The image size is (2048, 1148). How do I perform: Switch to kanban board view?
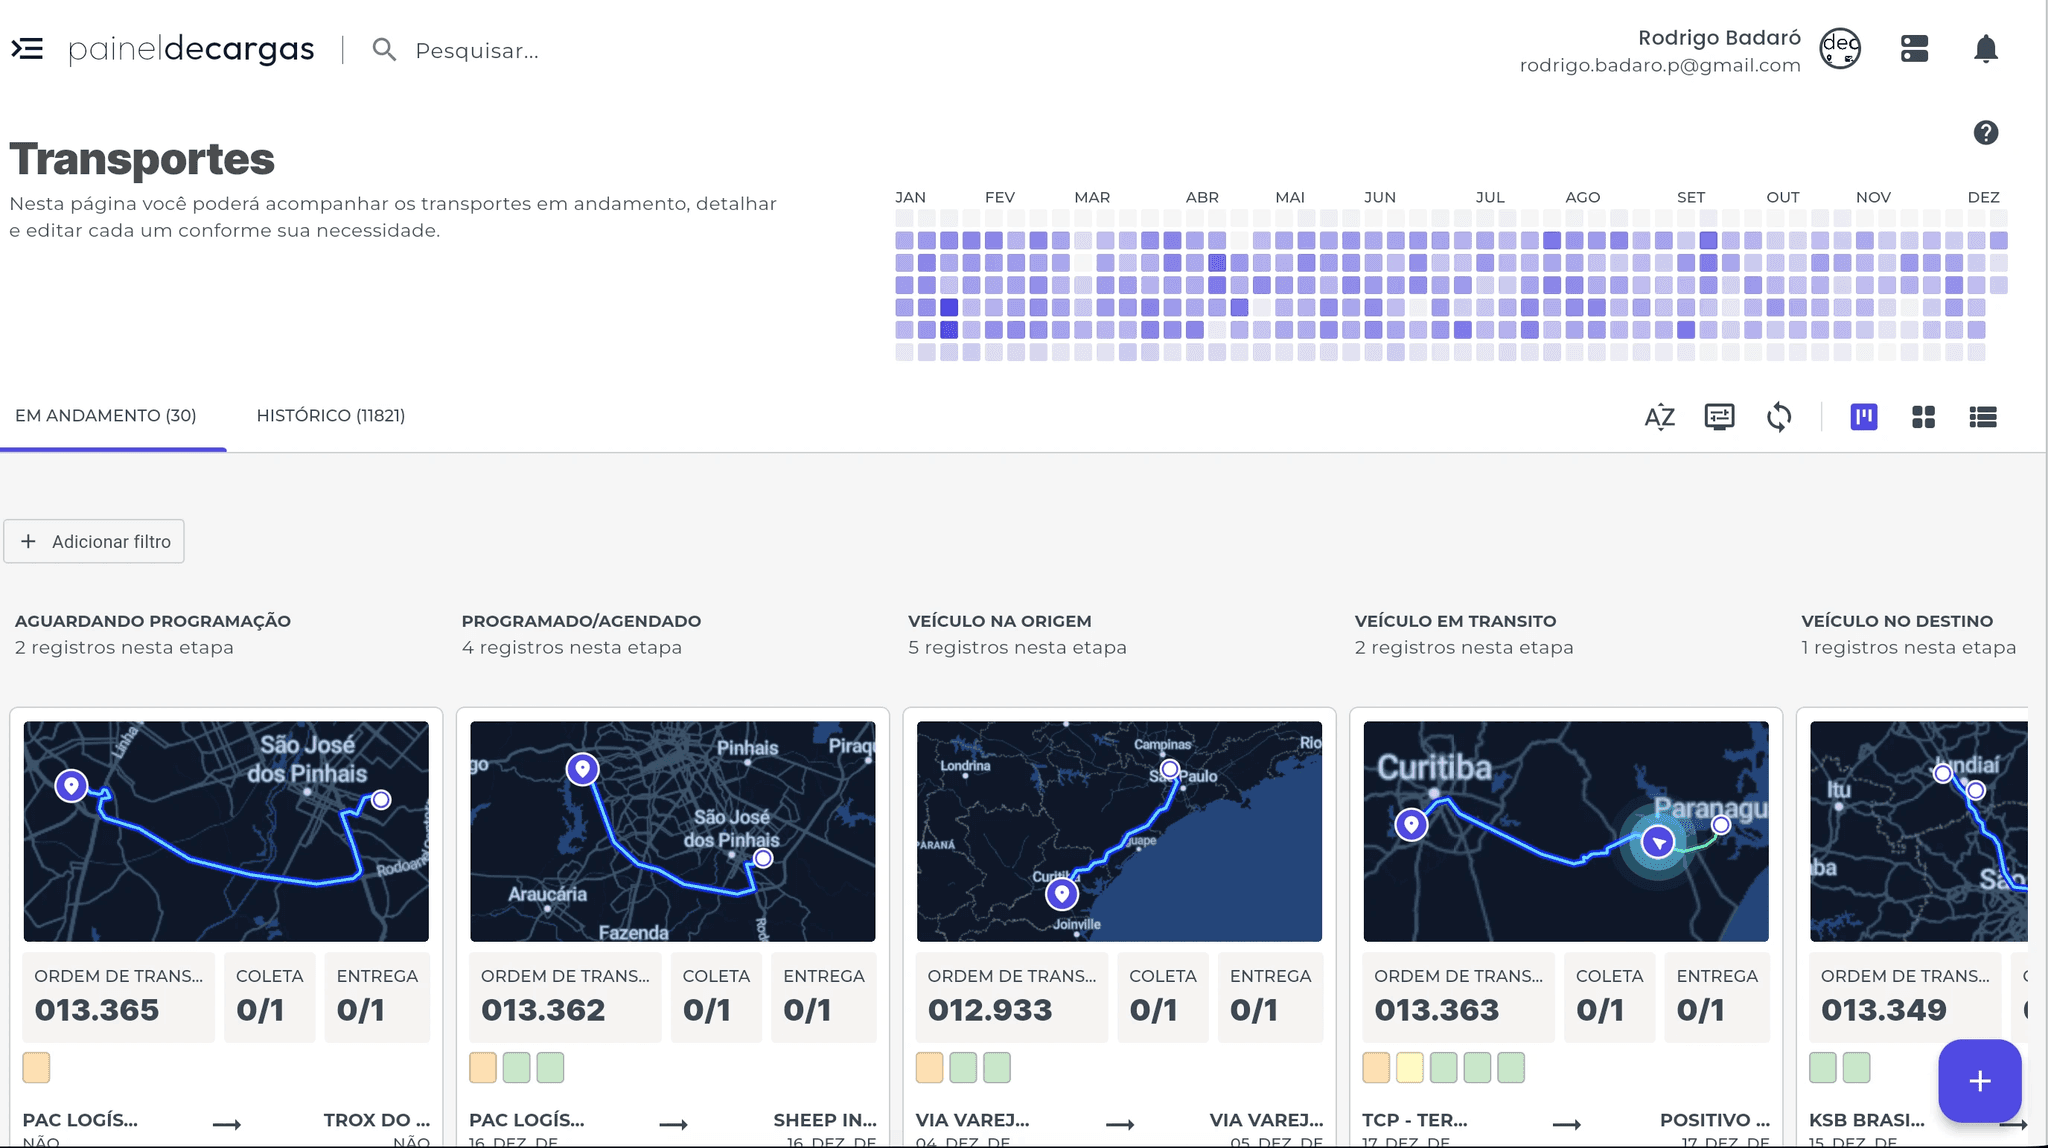point(1864,417)
